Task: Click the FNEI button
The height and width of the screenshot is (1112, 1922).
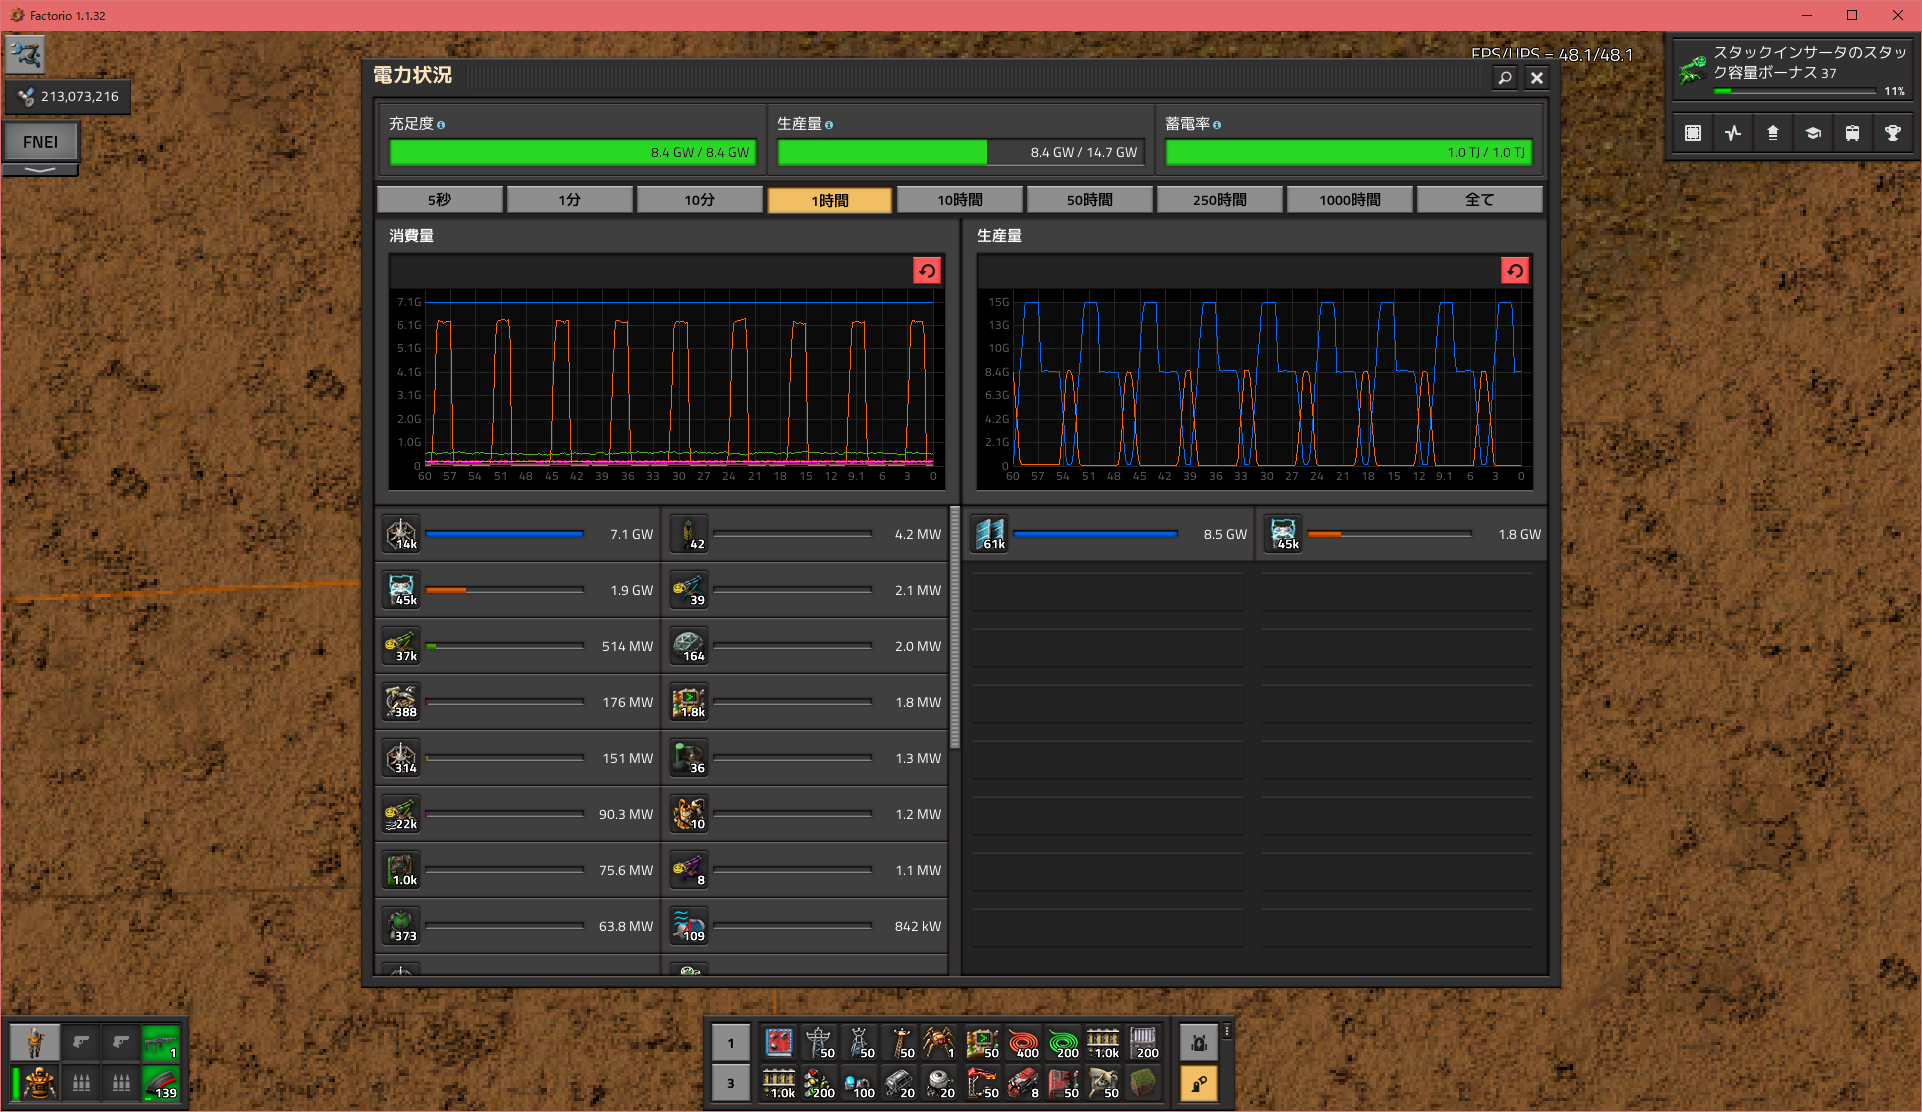Action: point(41,142)
